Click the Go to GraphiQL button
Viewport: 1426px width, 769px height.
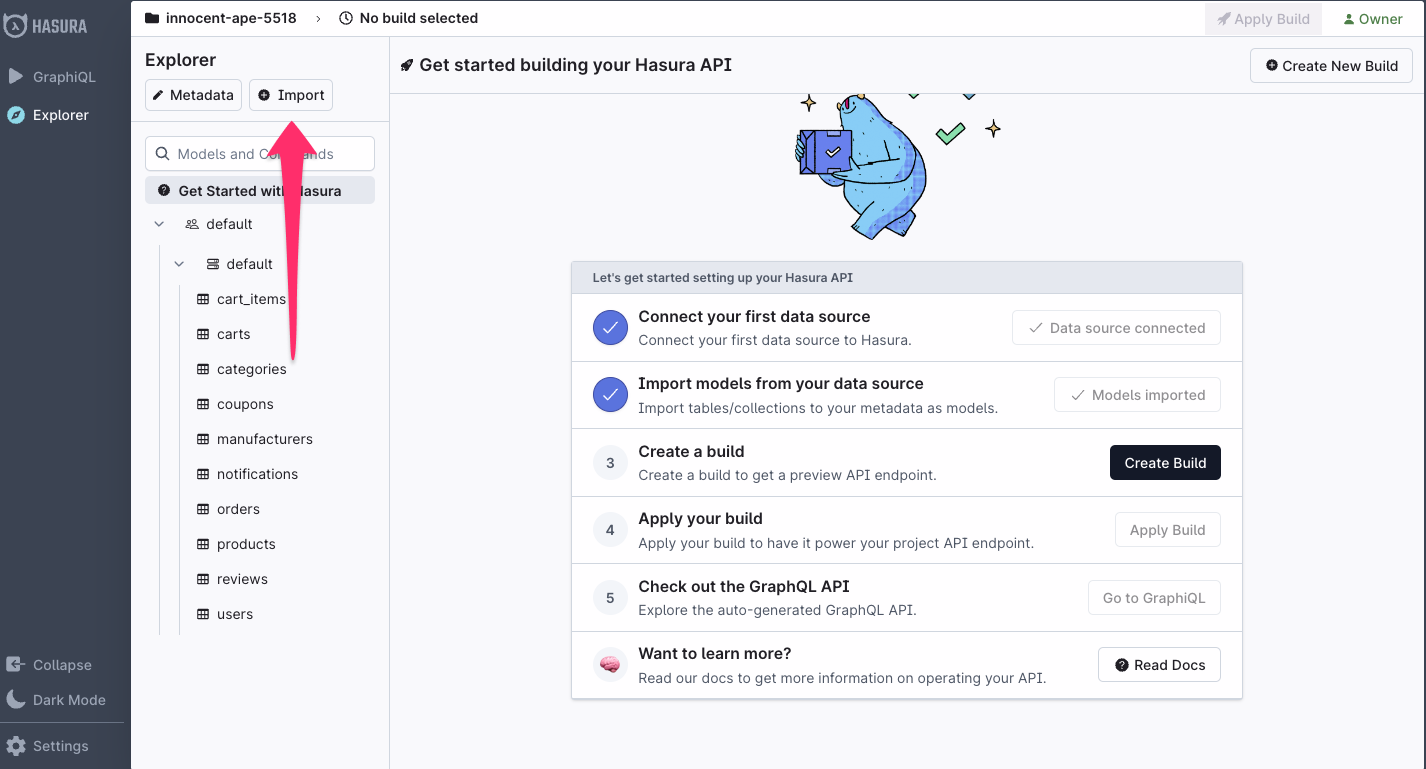[1154, 598]
